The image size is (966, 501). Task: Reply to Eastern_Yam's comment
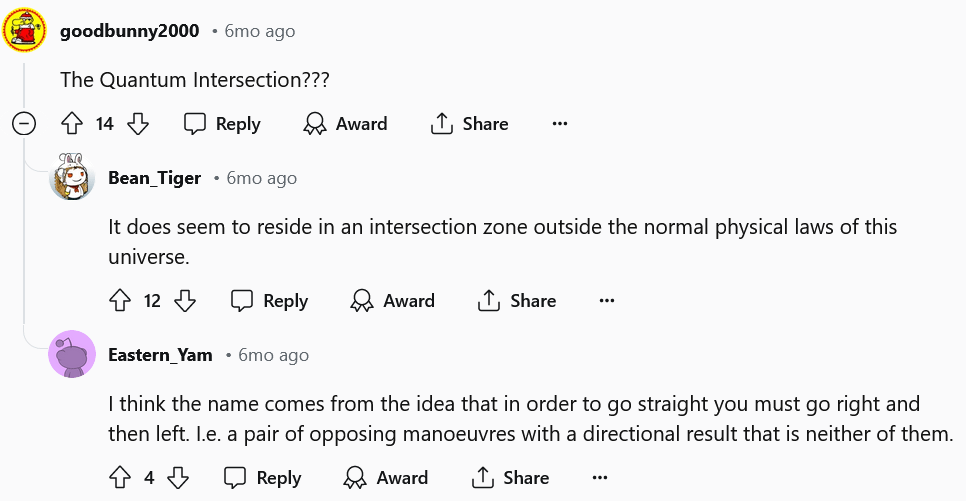262,478
